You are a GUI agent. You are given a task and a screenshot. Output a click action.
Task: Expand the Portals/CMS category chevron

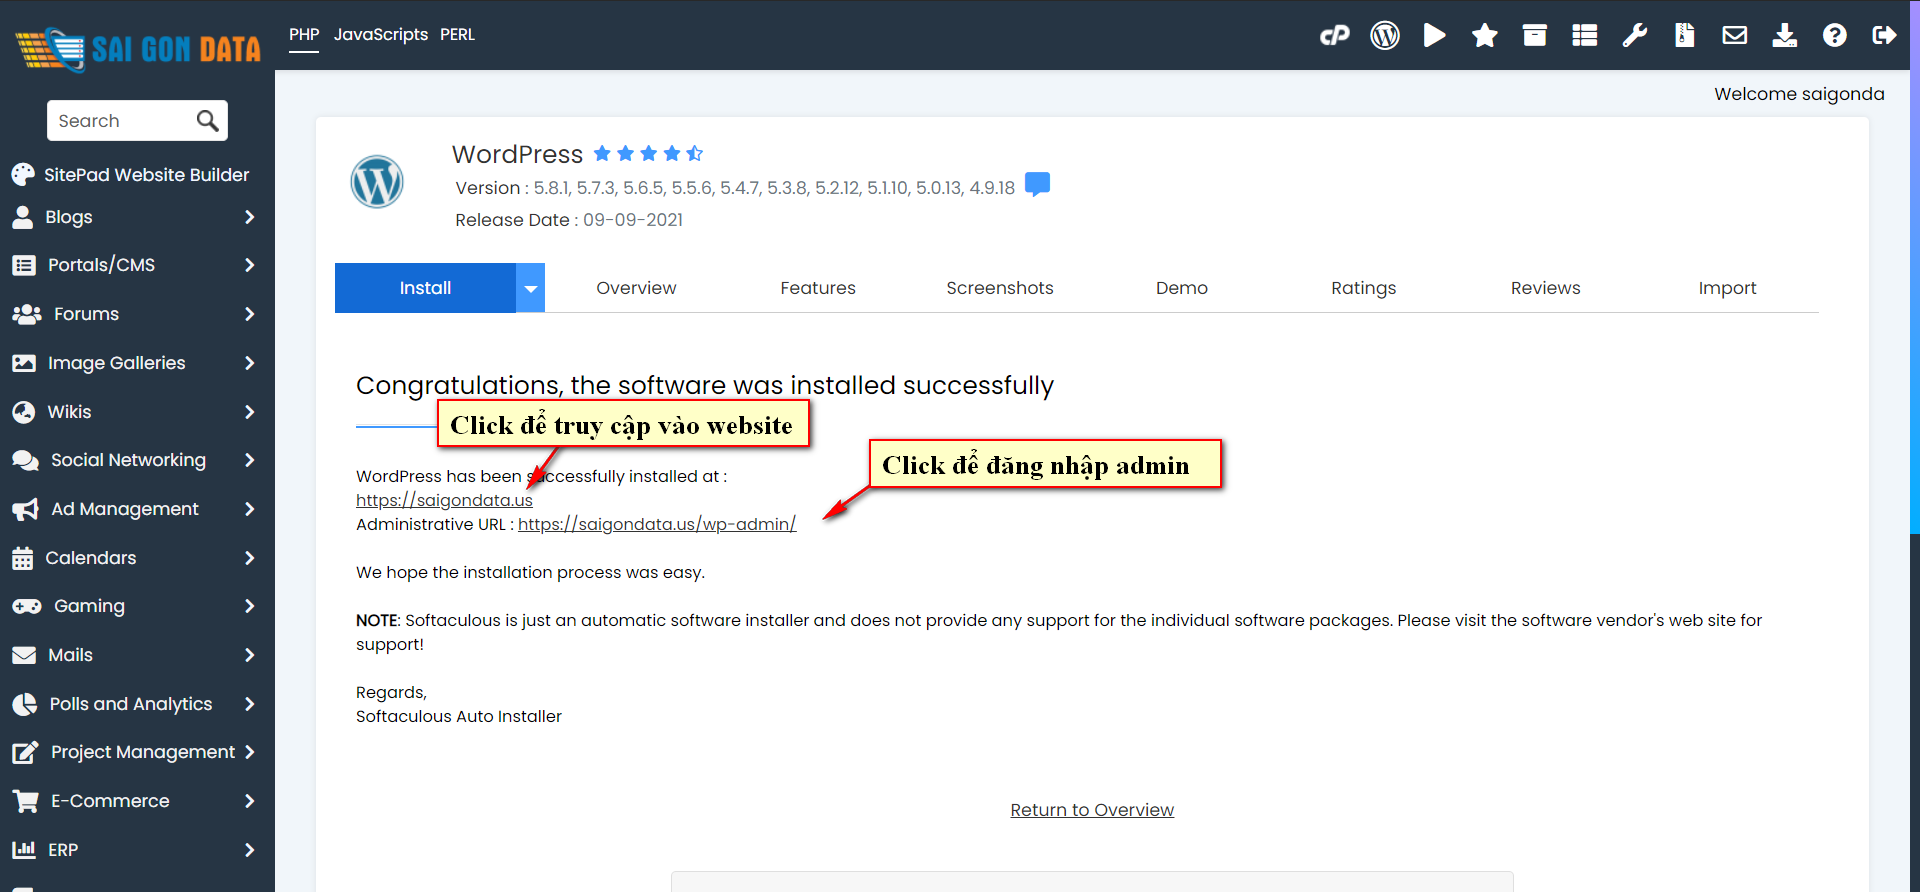pyautogui.click(x=250, y=265)
